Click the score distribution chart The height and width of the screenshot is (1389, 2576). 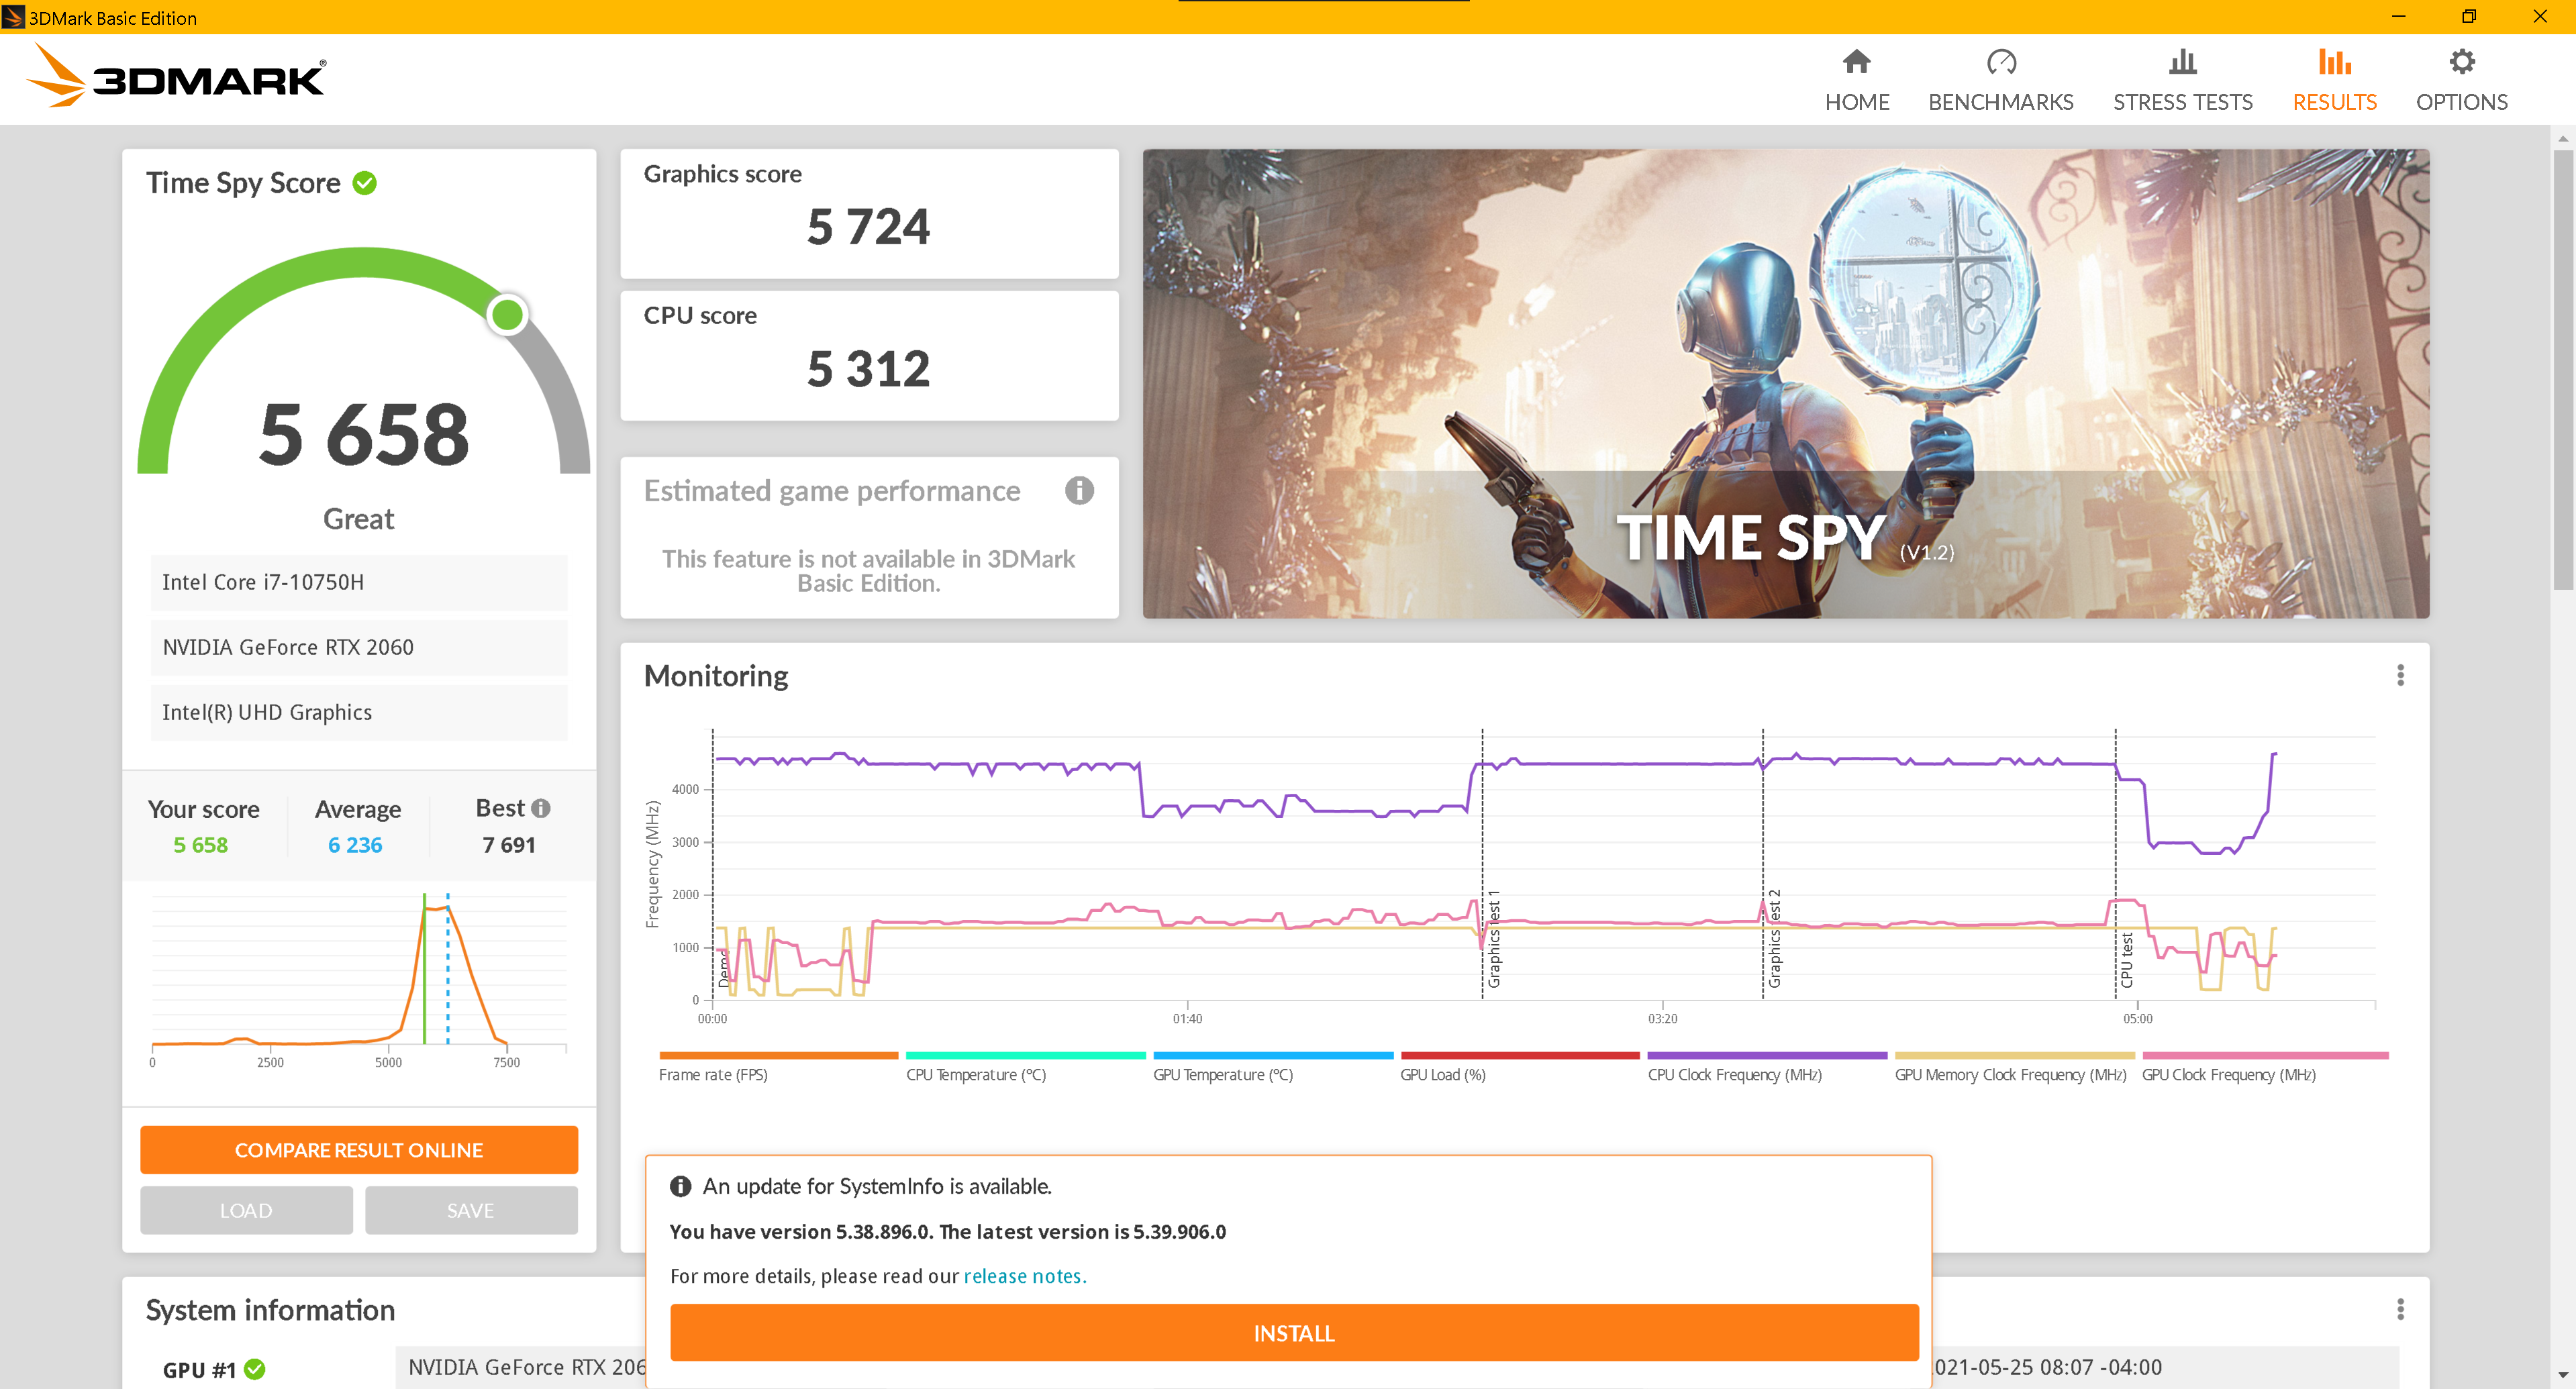pos(359,980)
